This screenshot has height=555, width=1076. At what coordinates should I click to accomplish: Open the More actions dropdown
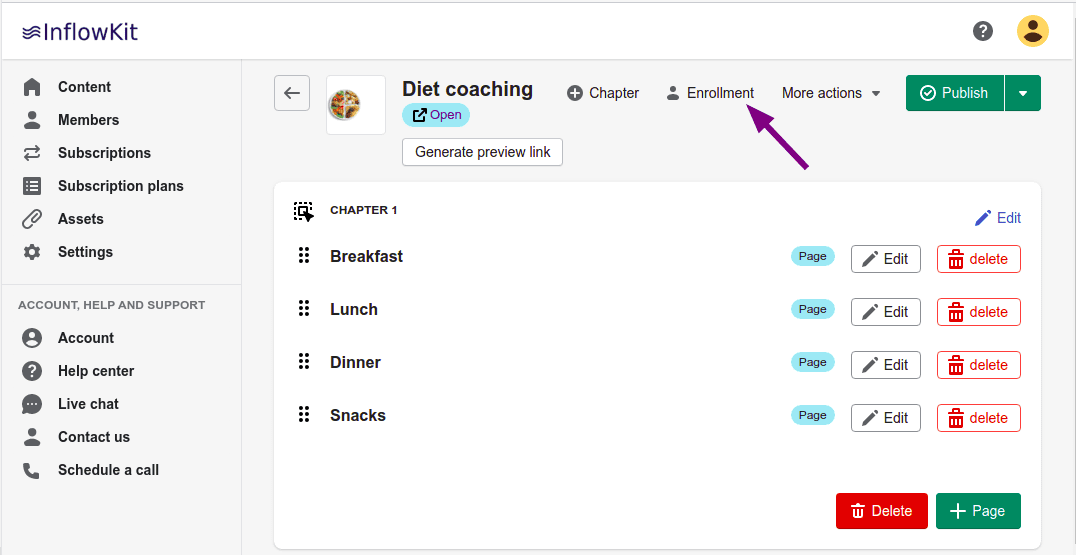831,93
